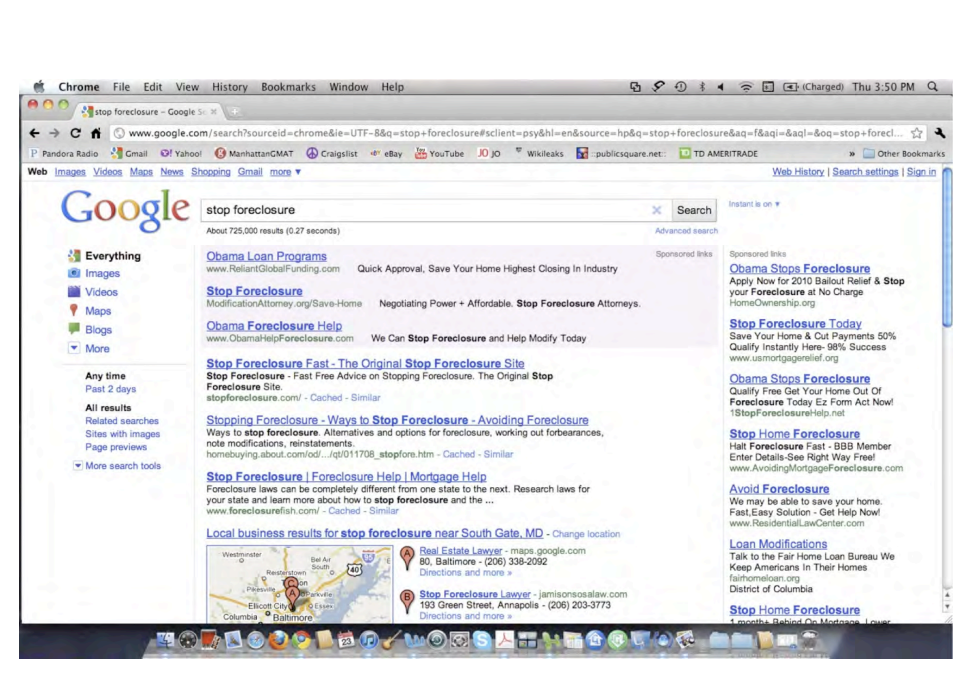The image size is (972, 678).
Task: Open Related searches filter
Action: pos(122,421)
